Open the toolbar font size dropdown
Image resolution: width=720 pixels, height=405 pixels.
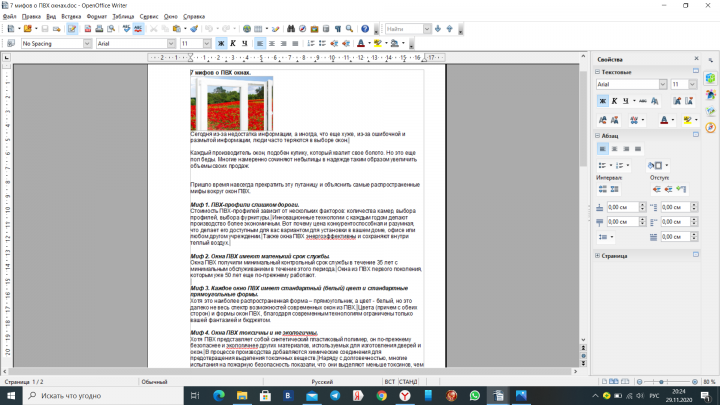click(207, 43)
